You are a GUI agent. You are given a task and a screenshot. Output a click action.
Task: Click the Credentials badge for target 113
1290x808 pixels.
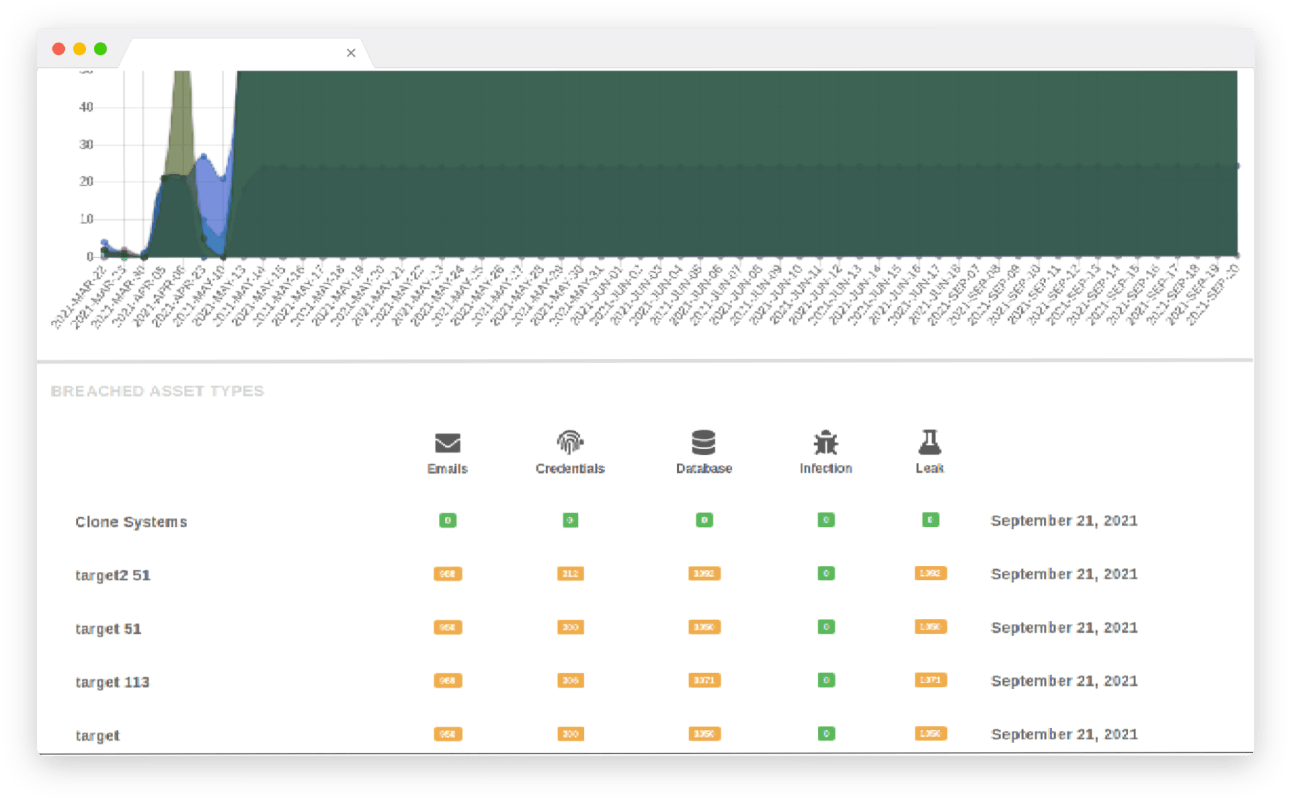(x=570, y=680)
